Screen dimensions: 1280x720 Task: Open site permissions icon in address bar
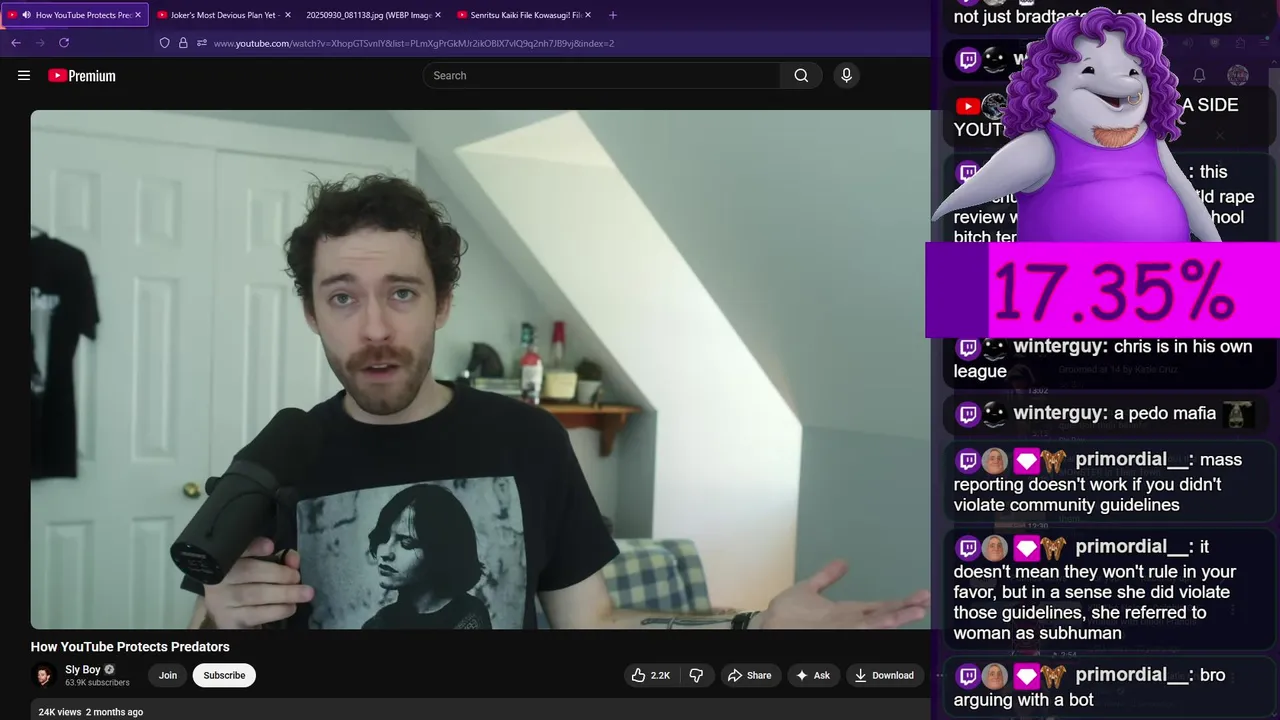(x=201, y=43)
